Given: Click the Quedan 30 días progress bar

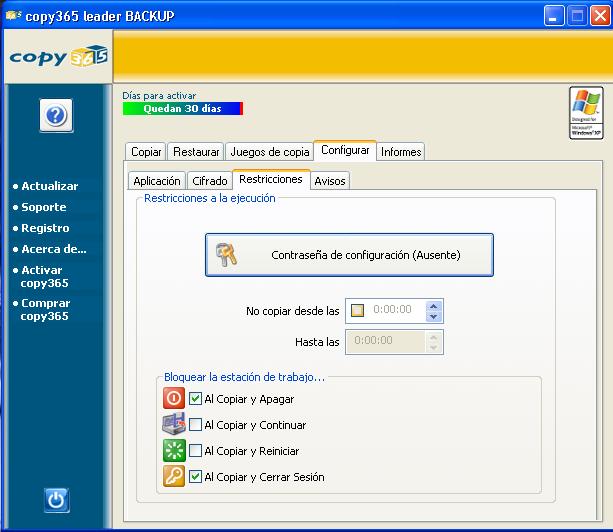Looking at the screenshot, I should point(183,108).
